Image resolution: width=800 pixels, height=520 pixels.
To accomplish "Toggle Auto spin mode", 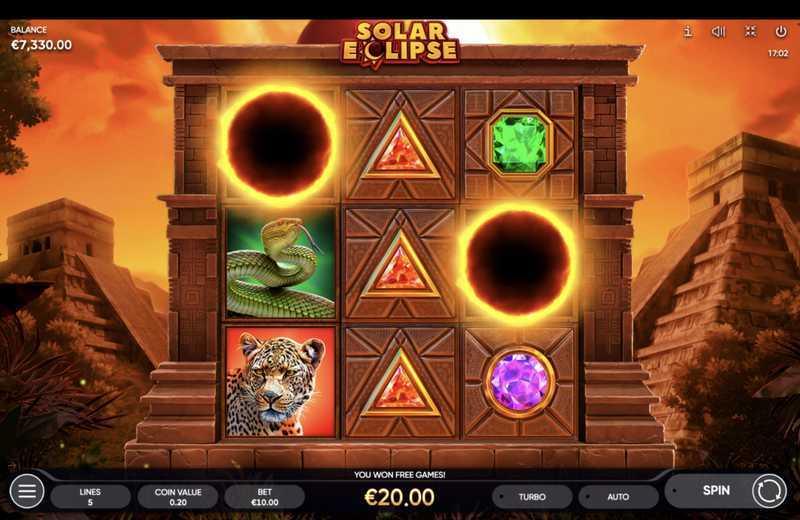I will (x=618, y=497).
